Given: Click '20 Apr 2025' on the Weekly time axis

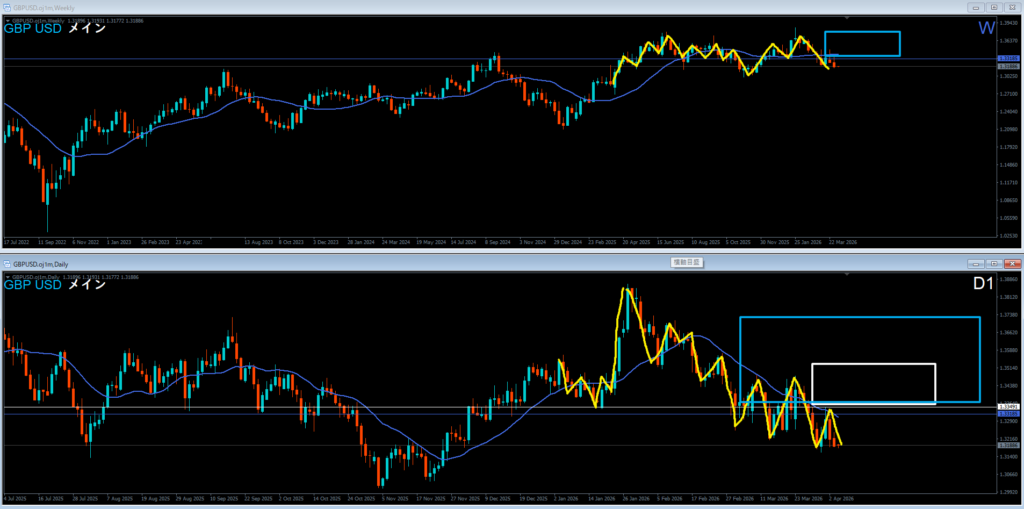Looking at the screenshot, I should [637, 241].
